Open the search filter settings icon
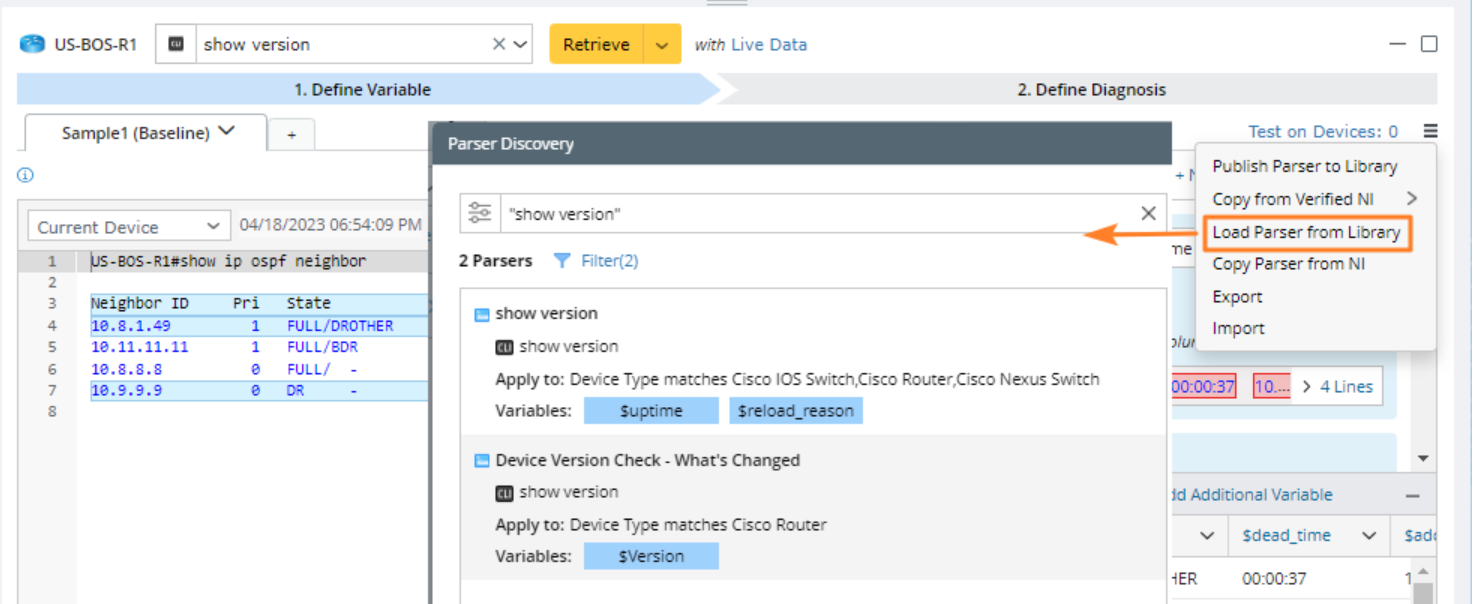The image size is (1473, 604). pyautogui.click(x=480, y=213)
